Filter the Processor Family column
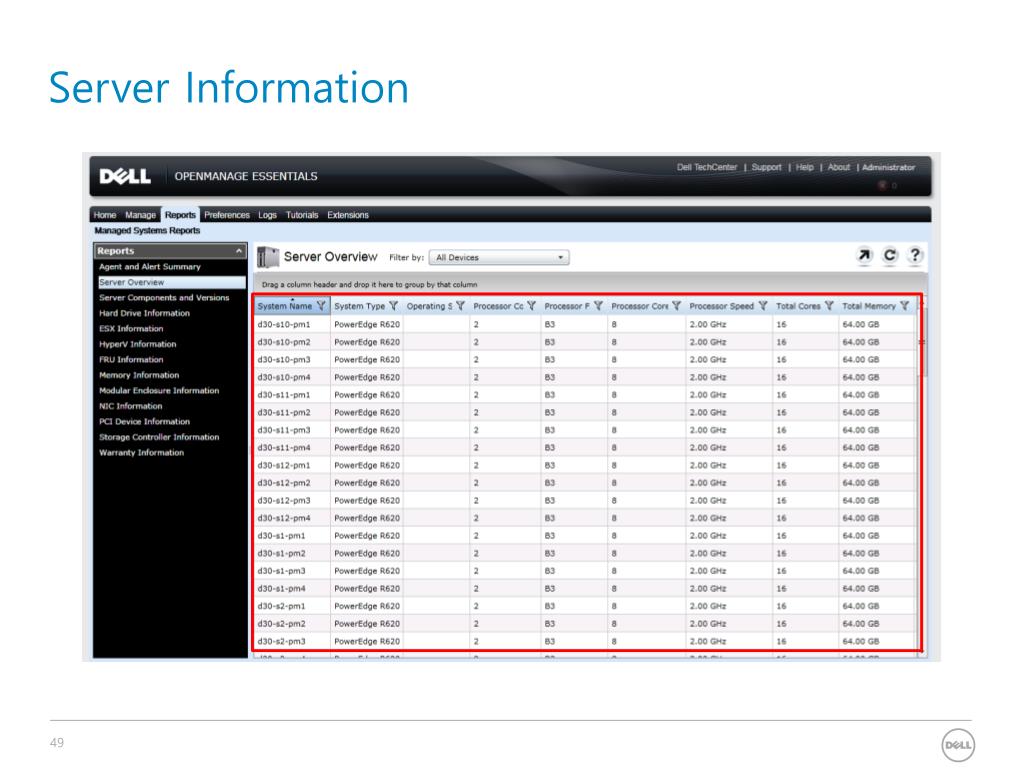 (x=598, y=306)
